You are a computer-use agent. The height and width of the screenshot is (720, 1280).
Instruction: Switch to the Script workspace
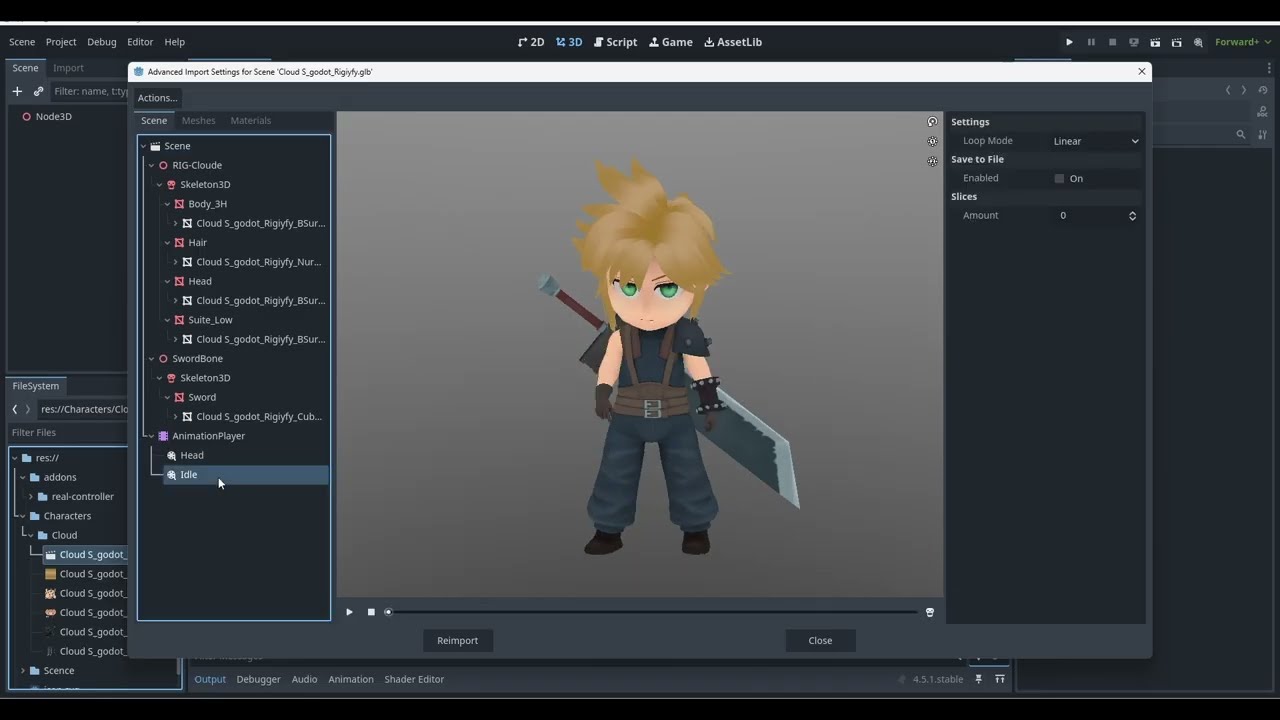pos(615,42)
